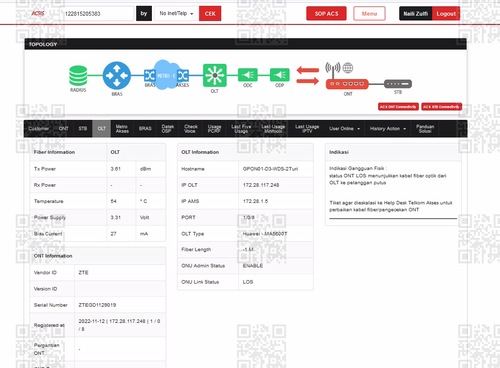The height and width of the screenshot is (368, 500).
Task: Open the BRAS tab
Action: (x=145, y=129)
